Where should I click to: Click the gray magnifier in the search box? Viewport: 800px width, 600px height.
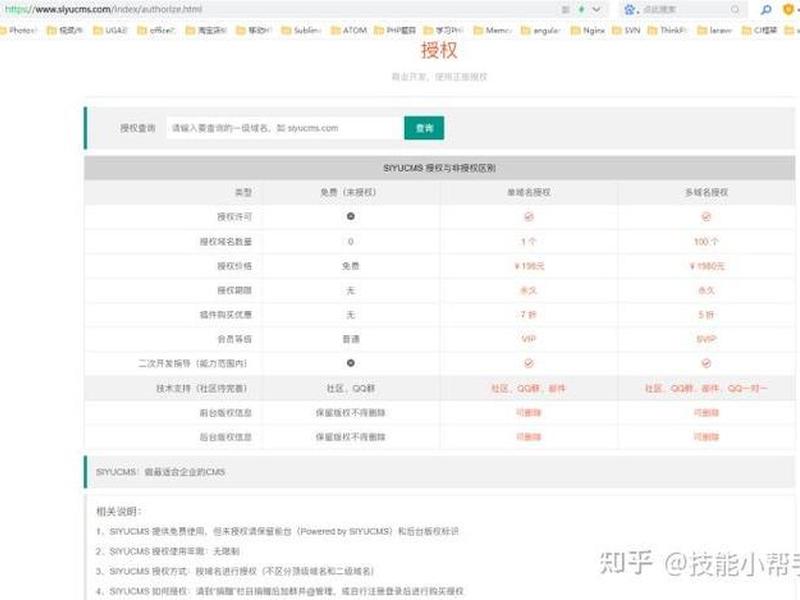point(735,10)
